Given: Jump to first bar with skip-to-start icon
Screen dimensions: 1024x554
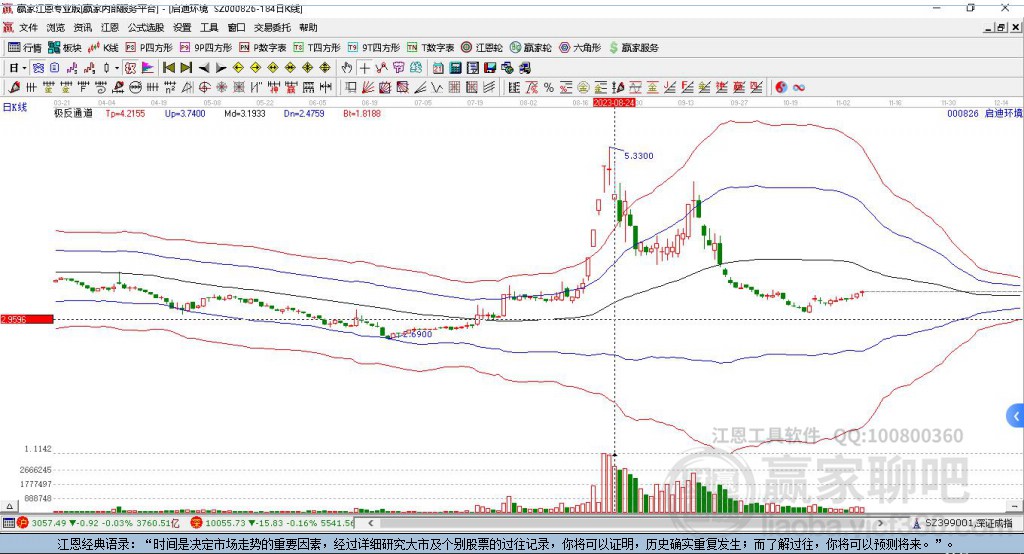Looking at the screenshot, I should pos(168,68).
